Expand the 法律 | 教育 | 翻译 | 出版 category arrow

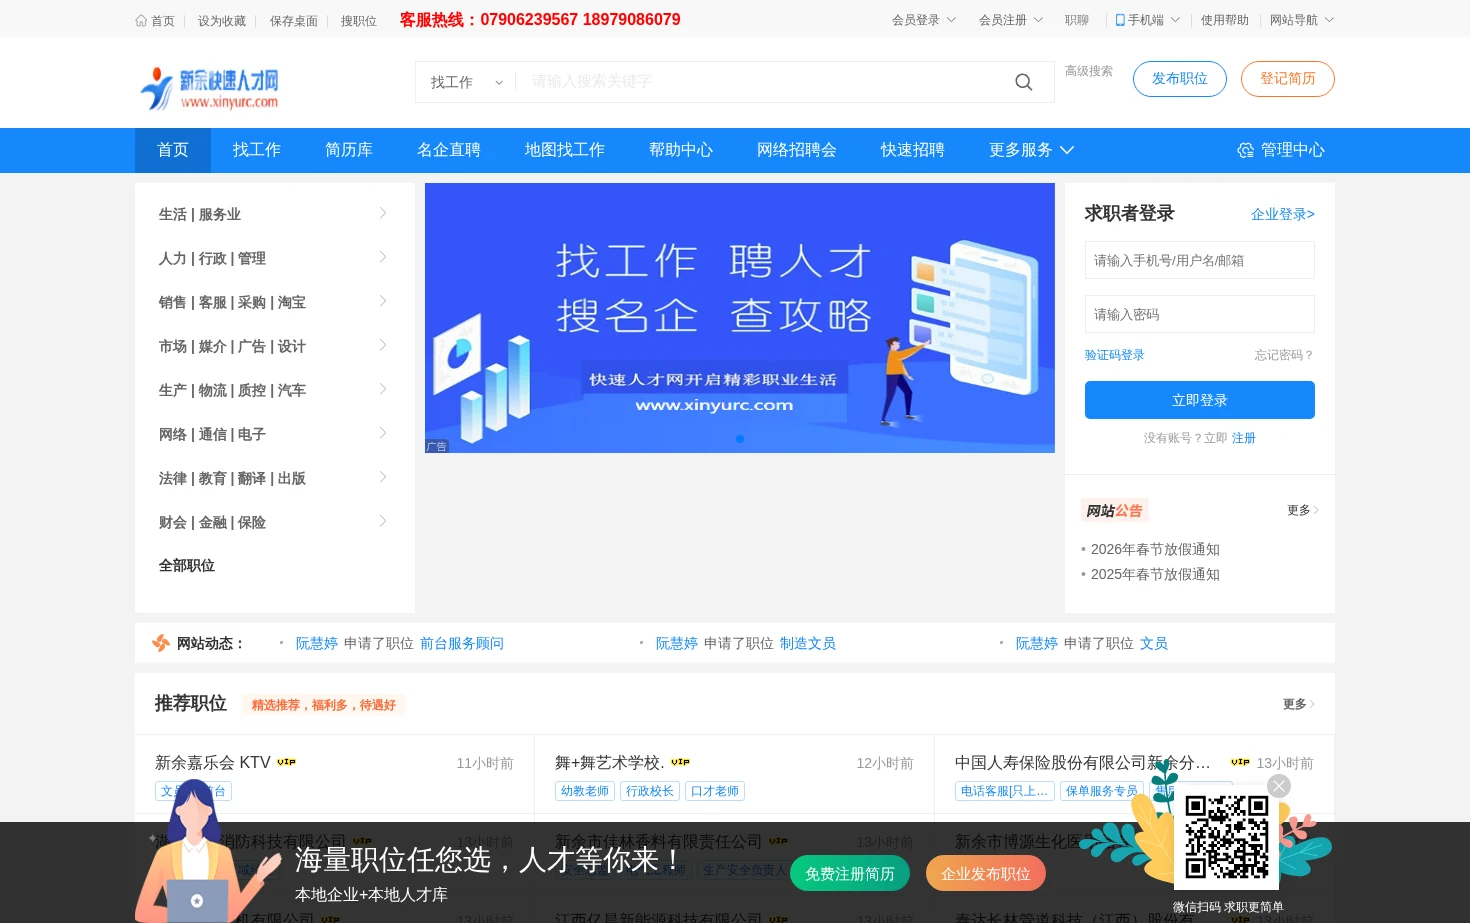(383, 477)
